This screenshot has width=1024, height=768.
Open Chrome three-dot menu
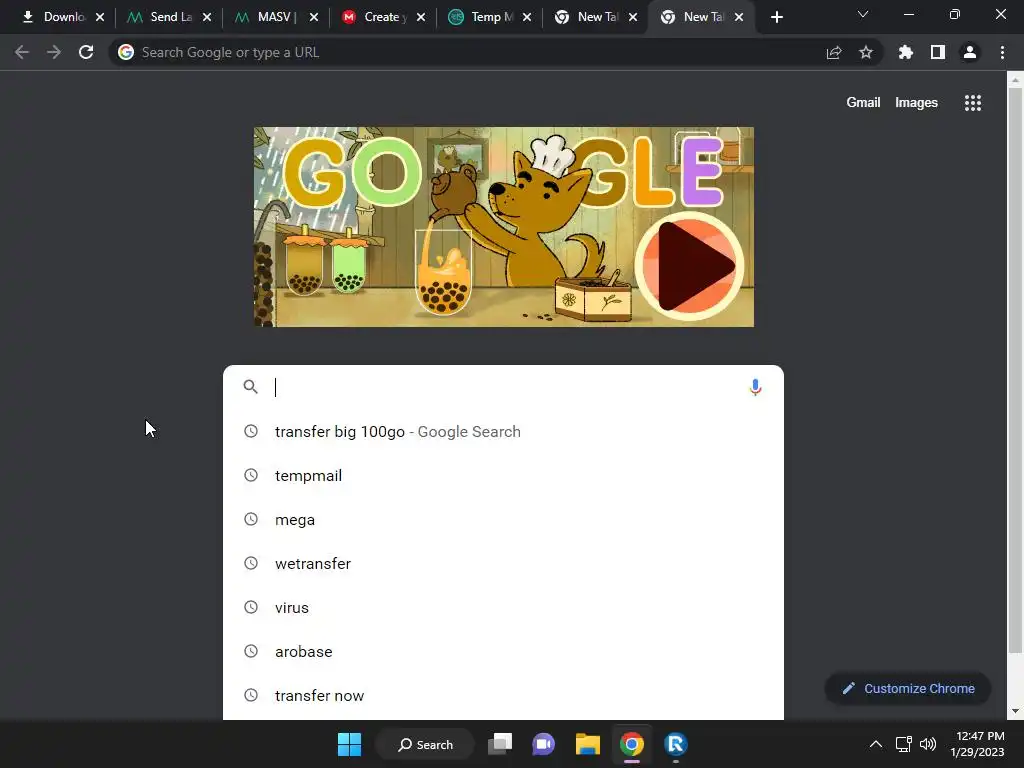[x=1002, y=52]
